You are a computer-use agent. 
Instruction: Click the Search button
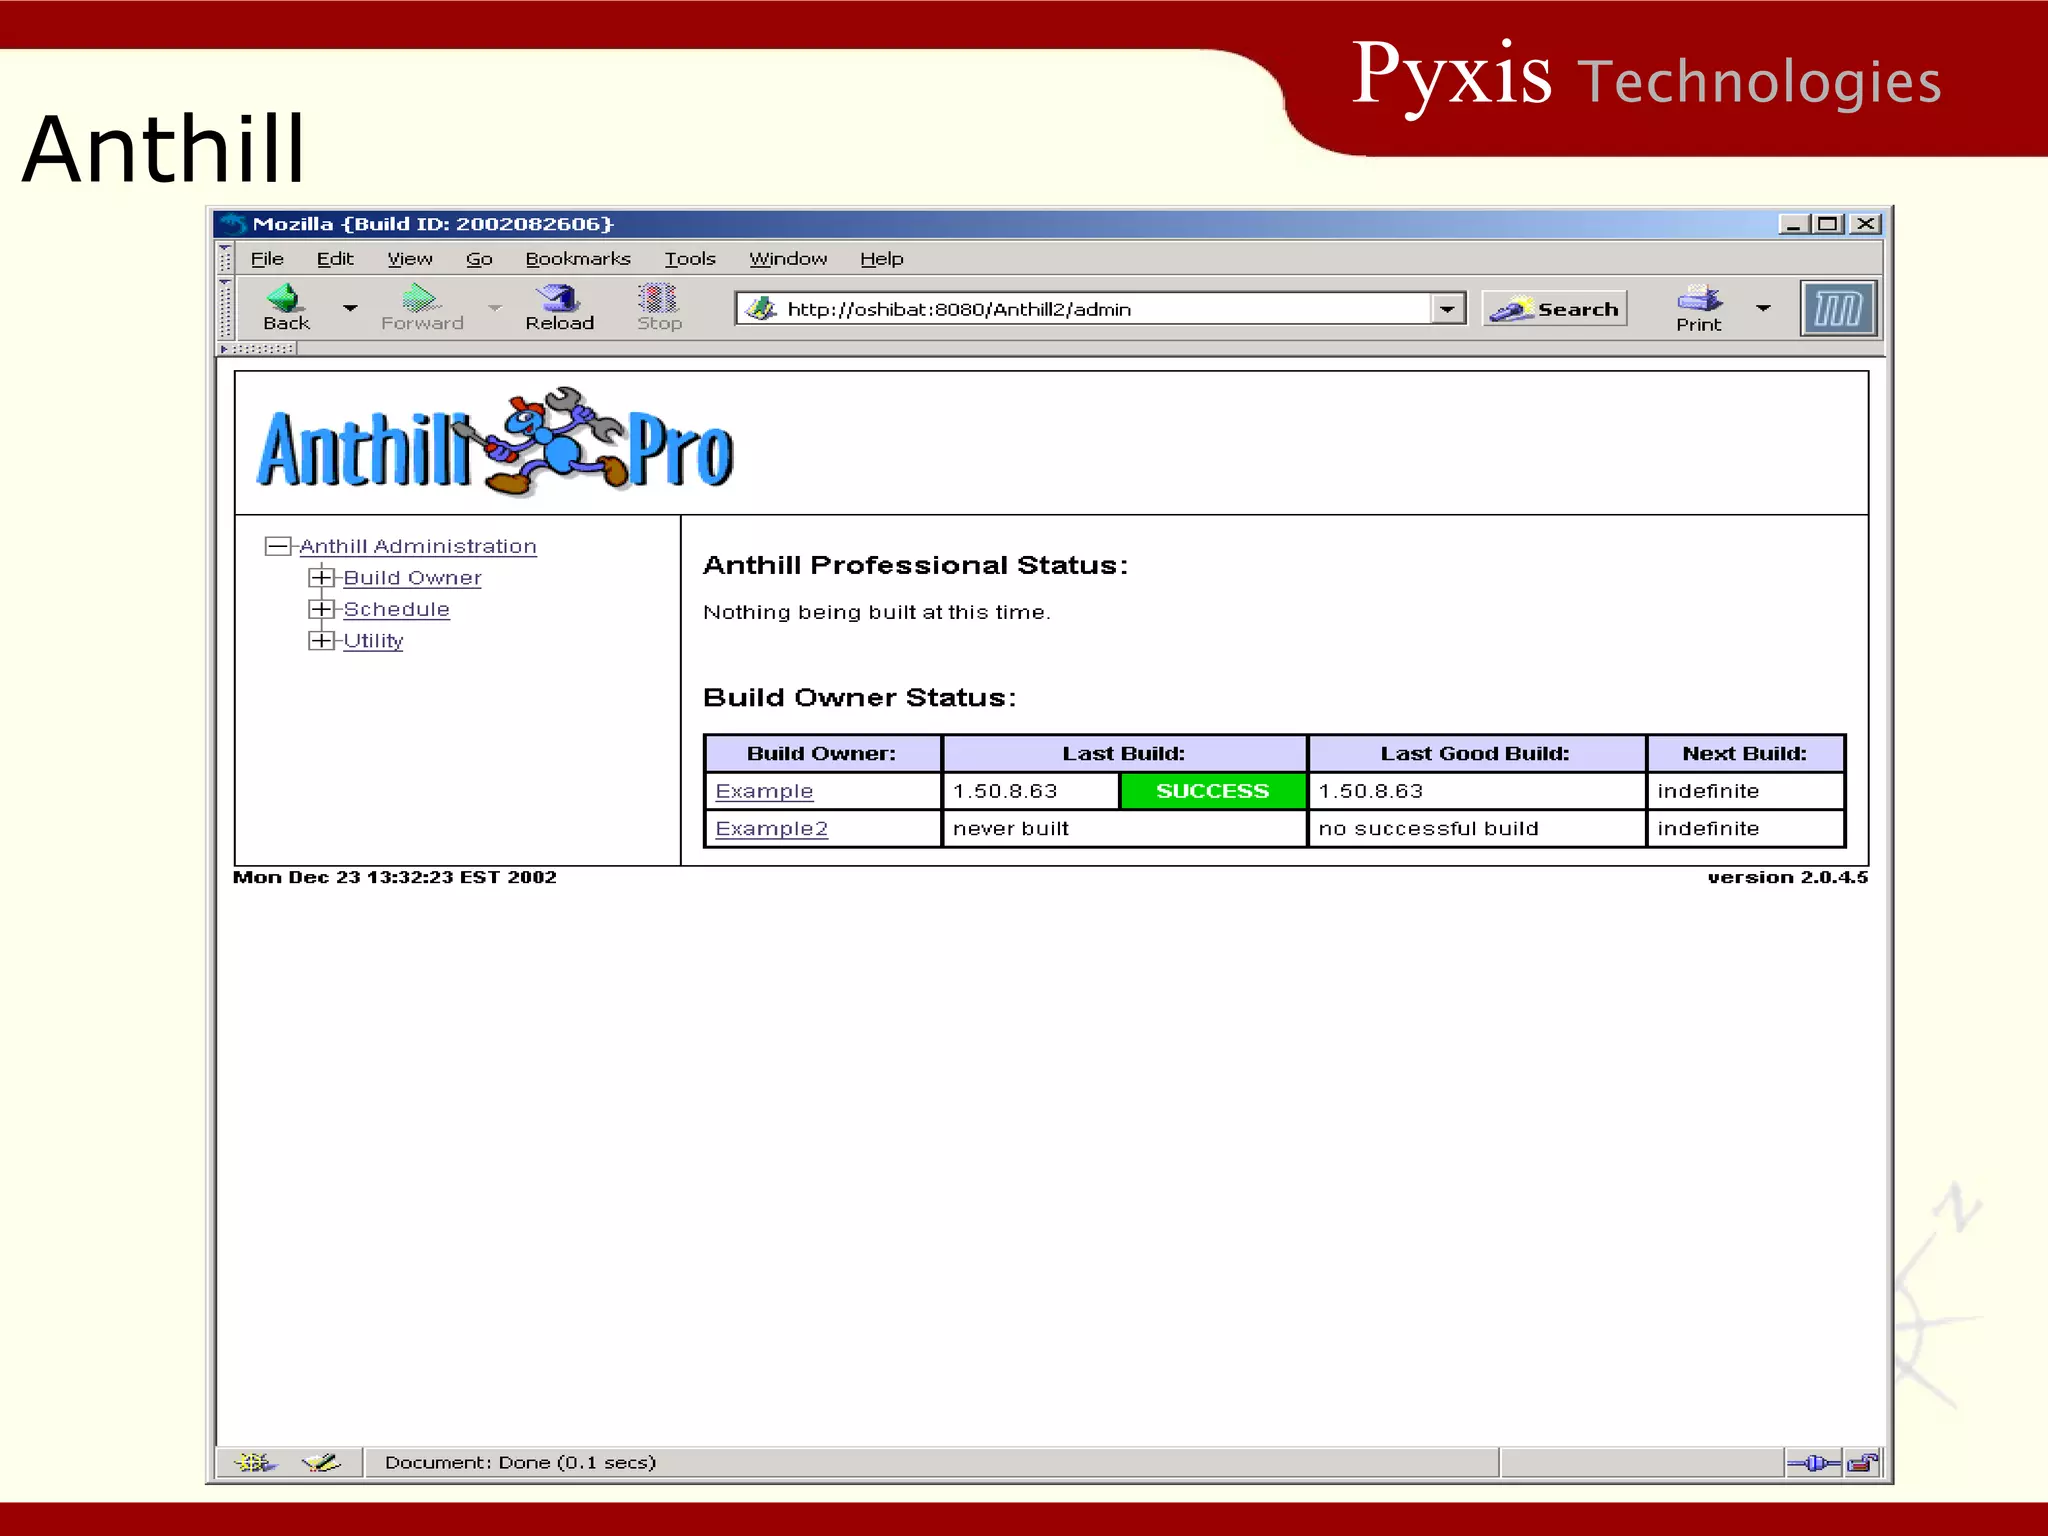[x=1555, y=309]
